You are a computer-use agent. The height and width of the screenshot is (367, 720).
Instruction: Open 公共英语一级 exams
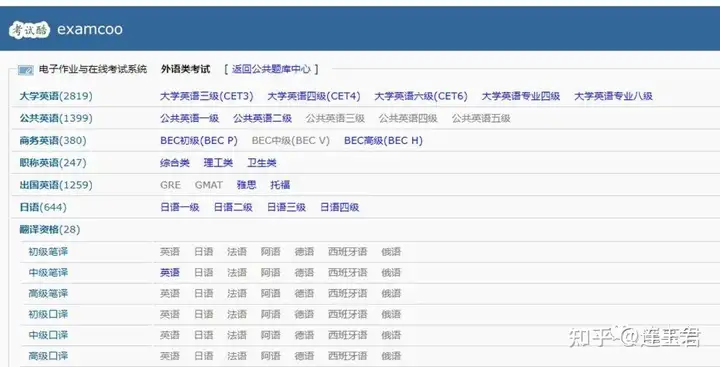coord(190,118)
